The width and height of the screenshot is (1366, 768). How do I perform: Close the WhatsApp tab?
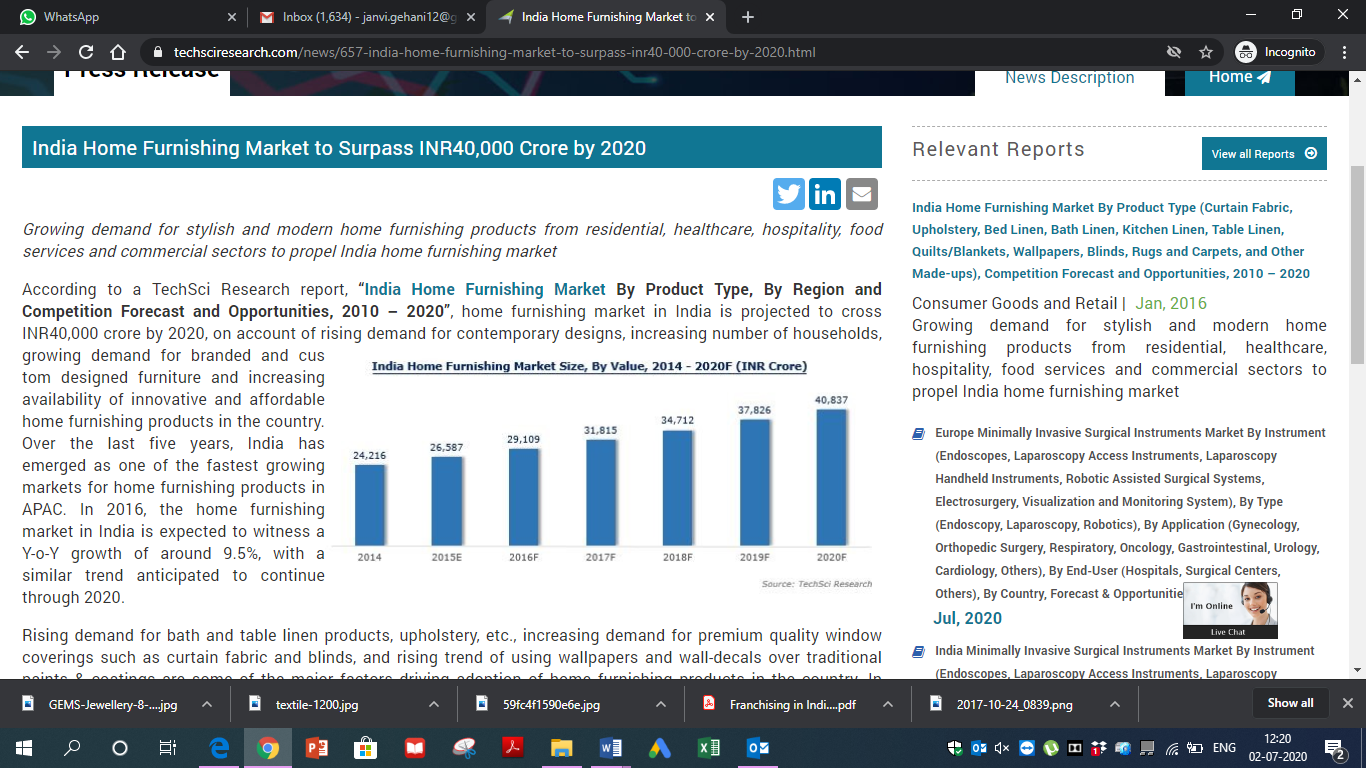point(232,17)
